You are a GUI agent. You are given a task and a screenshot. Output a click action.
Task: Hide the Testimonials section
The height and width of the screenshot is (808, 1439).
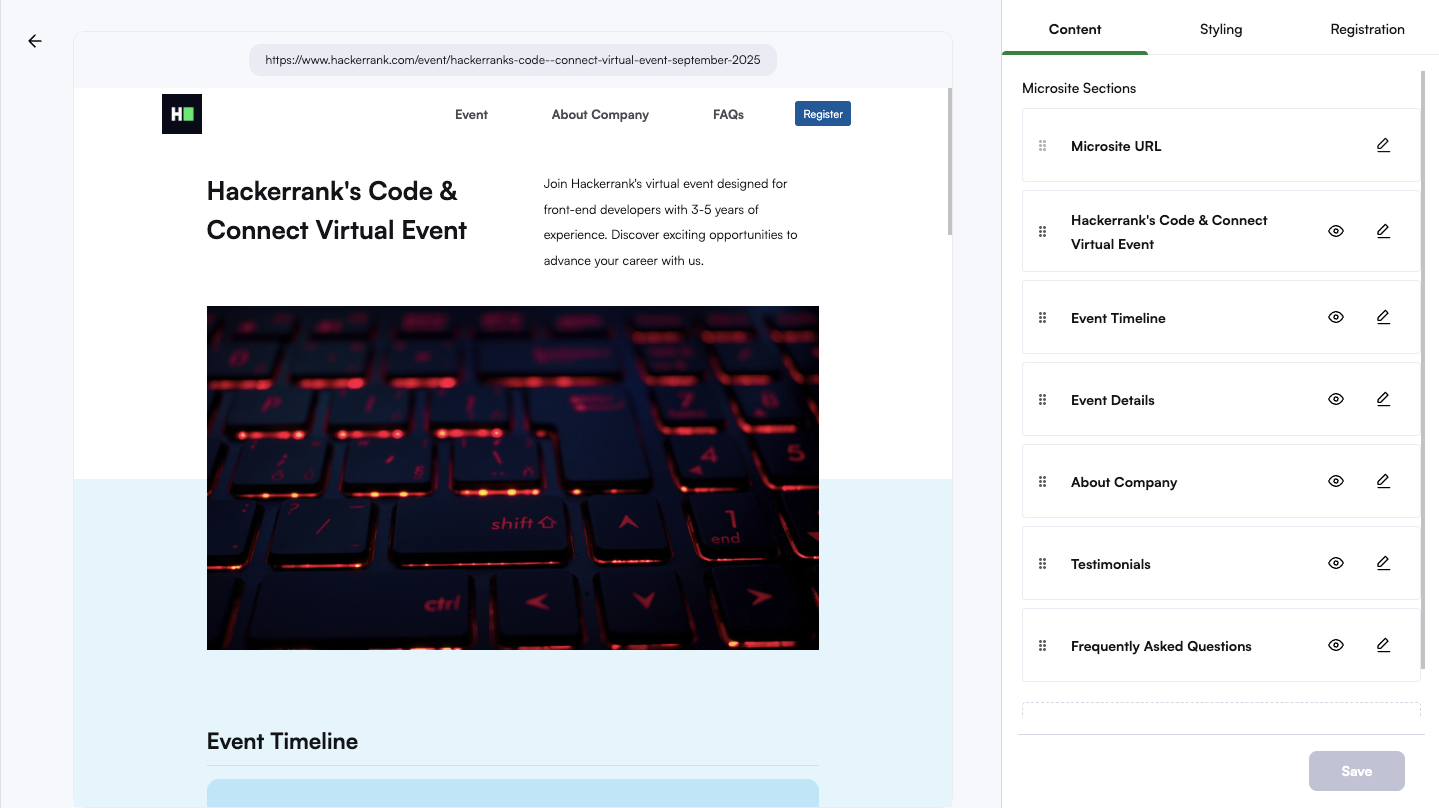click(1336, 563)
